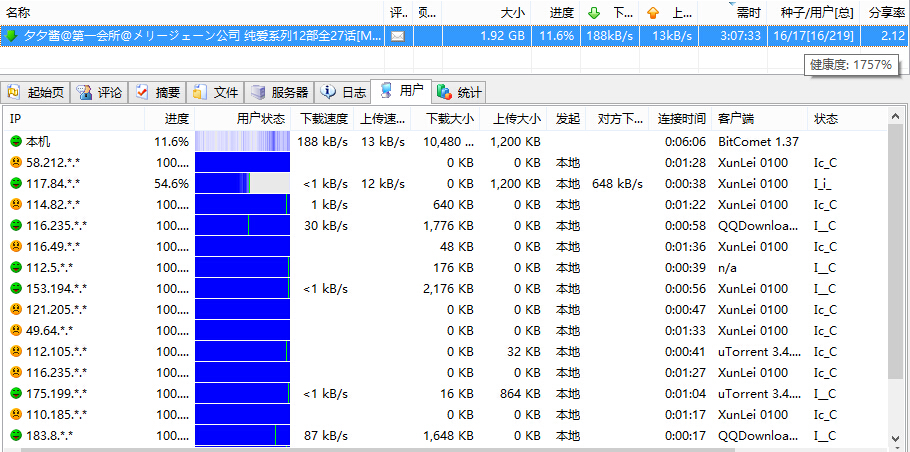Click the status face icon beside 49.64.*.*
Viewport: 910px width, 452px height.
point(16,331)
